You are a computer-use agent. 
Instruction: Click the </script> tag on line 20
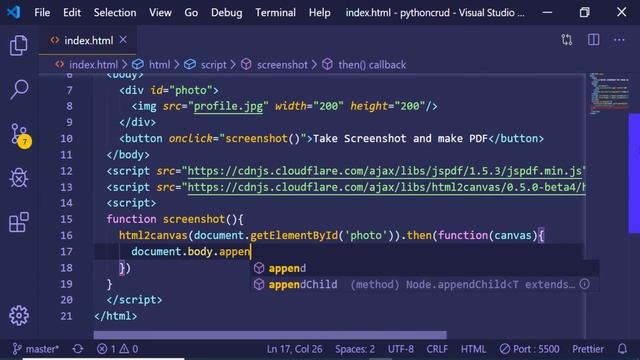(134, 300)
